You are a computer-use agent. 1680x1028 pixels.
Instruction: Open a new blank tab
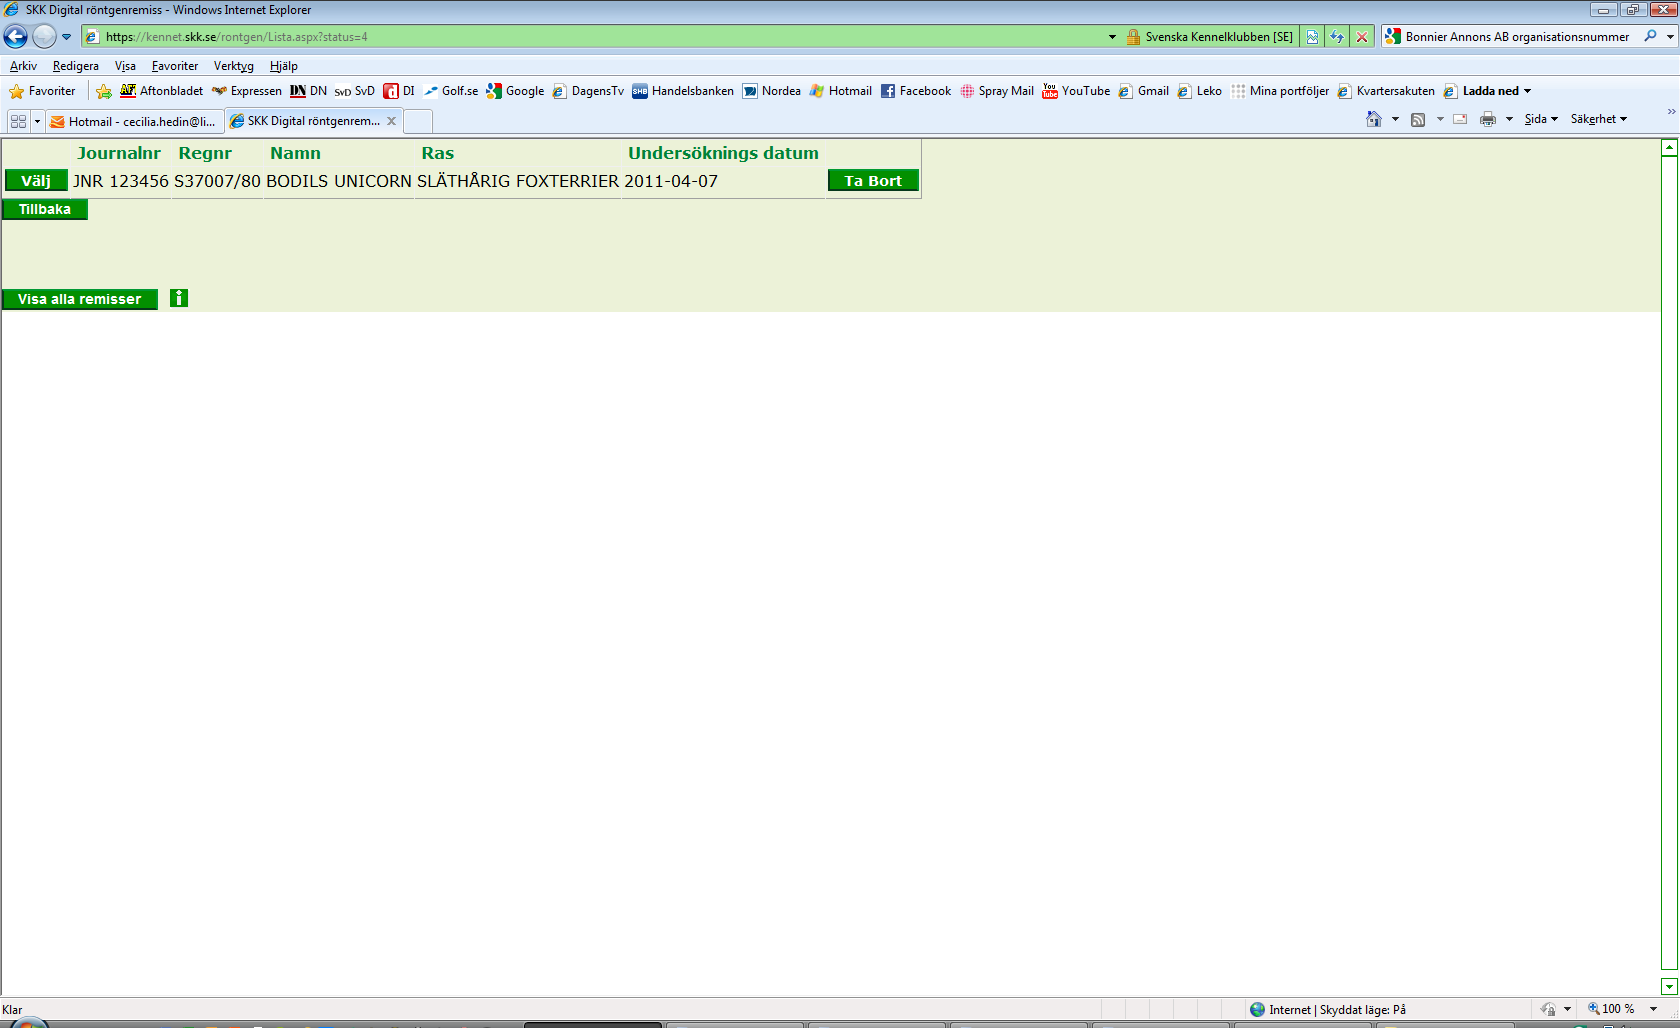click(418, 121)
